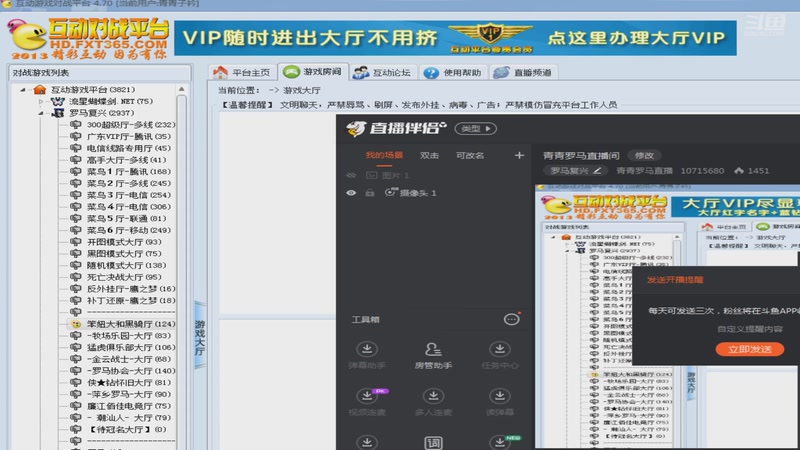Expand the 流星蝴蝶剑.NET tree node
800x450 pixels.
point(41,102)
